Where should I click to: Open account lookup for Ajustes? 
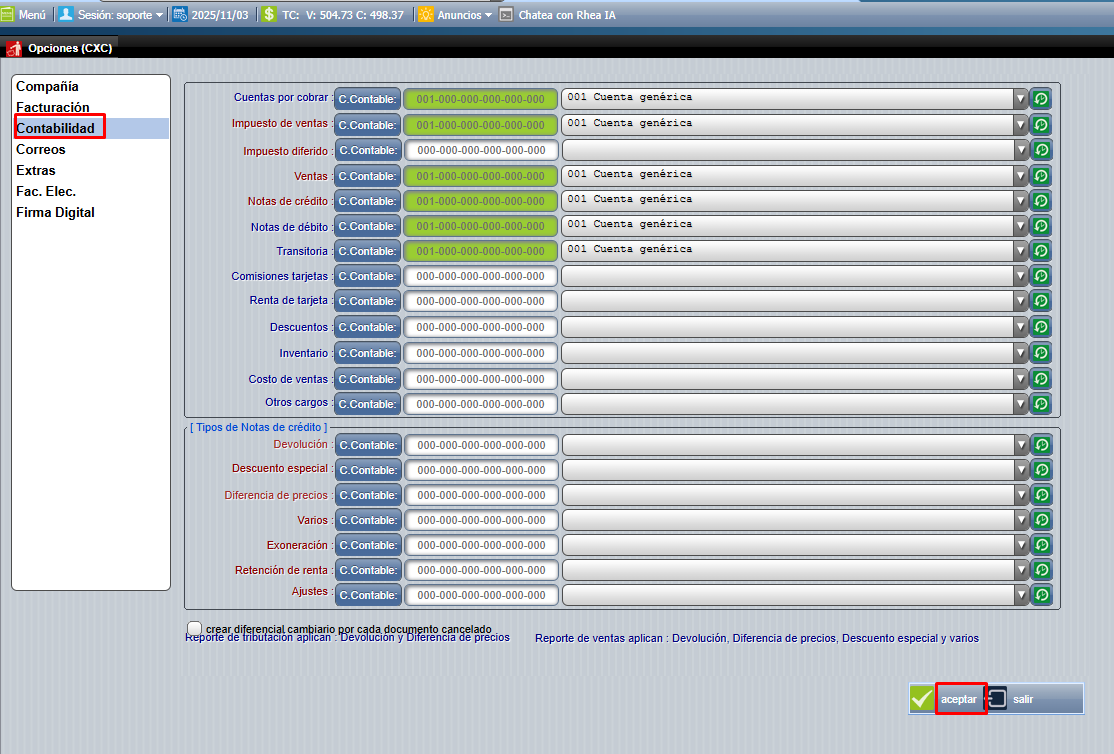pyautogui.click(x=1040, y=594)
